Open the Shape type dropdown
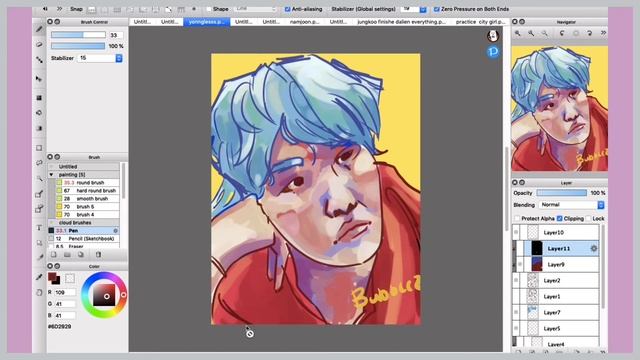The width and height of the screenshot is (640, 360). [x=256, y=9]
